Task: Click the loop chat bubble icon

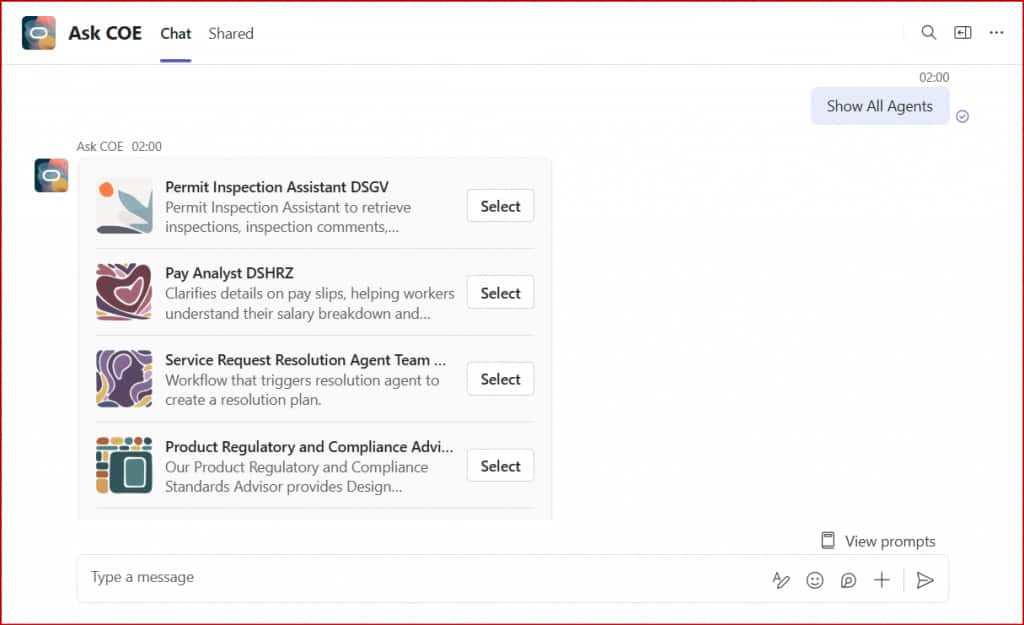Action: pyautogui.click(x=848, y=580)
